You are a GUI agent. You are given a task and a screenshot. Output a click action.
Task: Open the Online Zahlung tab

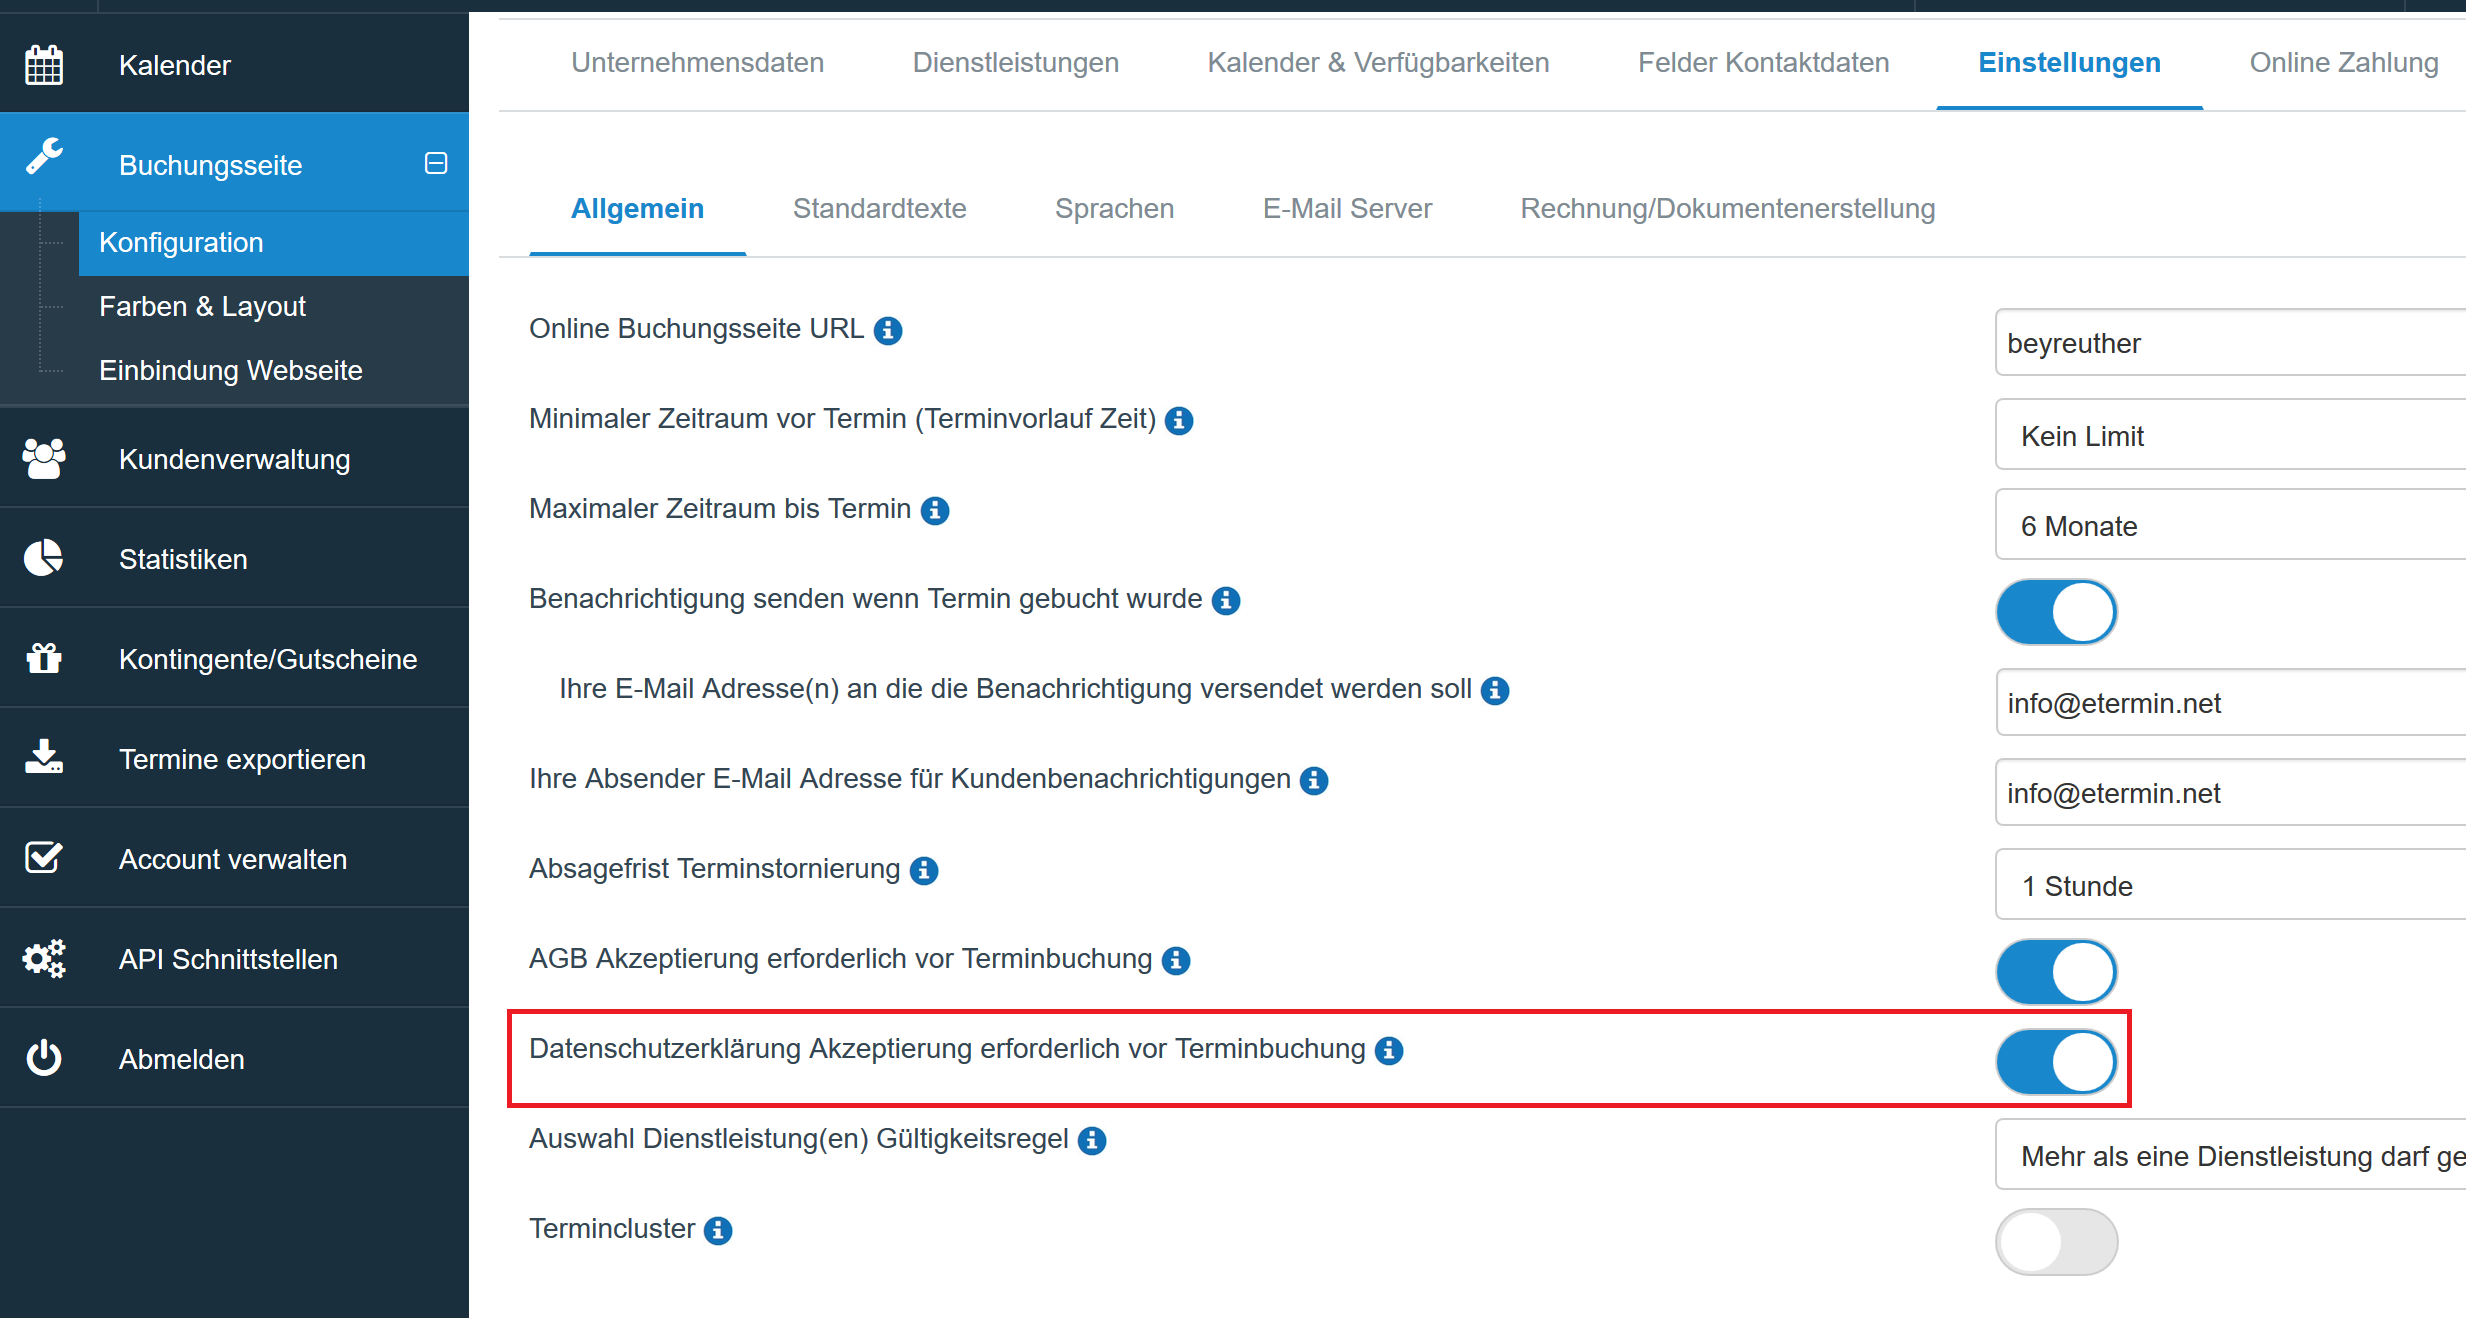tap(2343, 62)
